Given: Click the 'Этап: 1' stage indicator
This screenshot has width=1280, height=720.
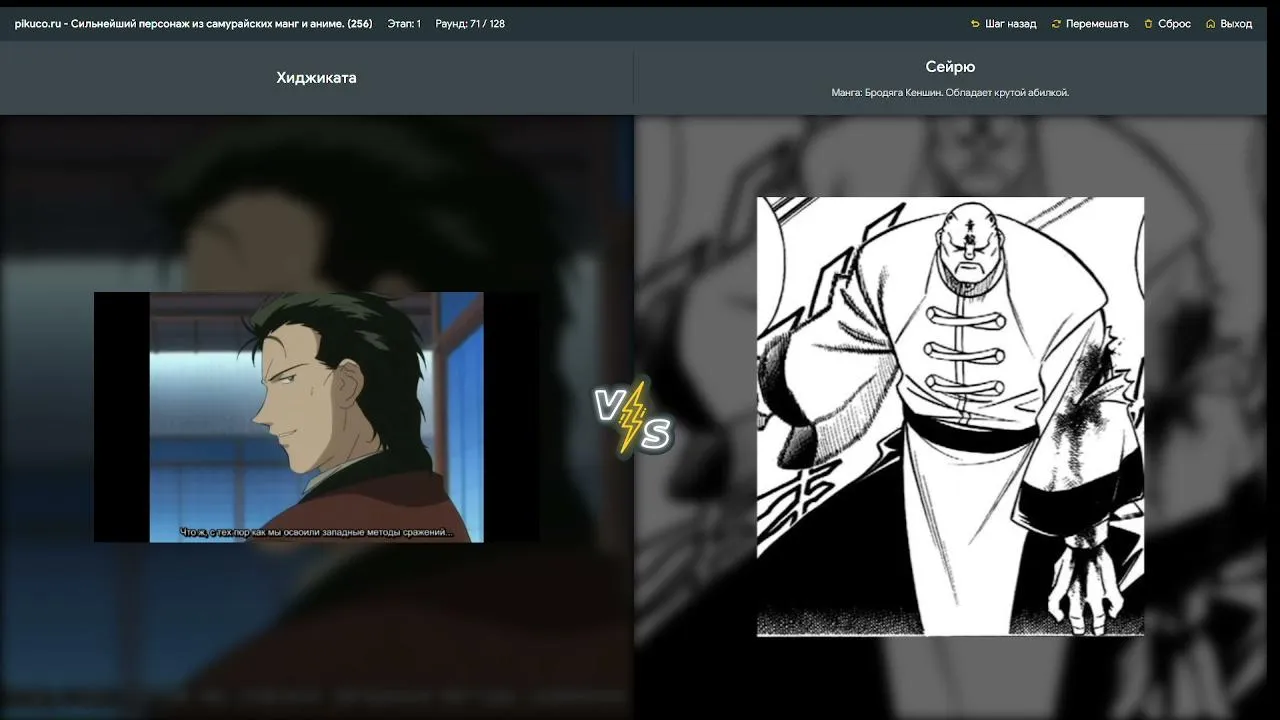Looking at the screenshot, I should [x=404, y=24].
